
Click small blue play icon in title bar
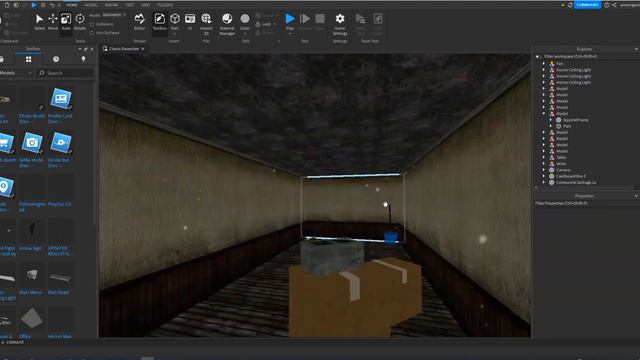34,5
